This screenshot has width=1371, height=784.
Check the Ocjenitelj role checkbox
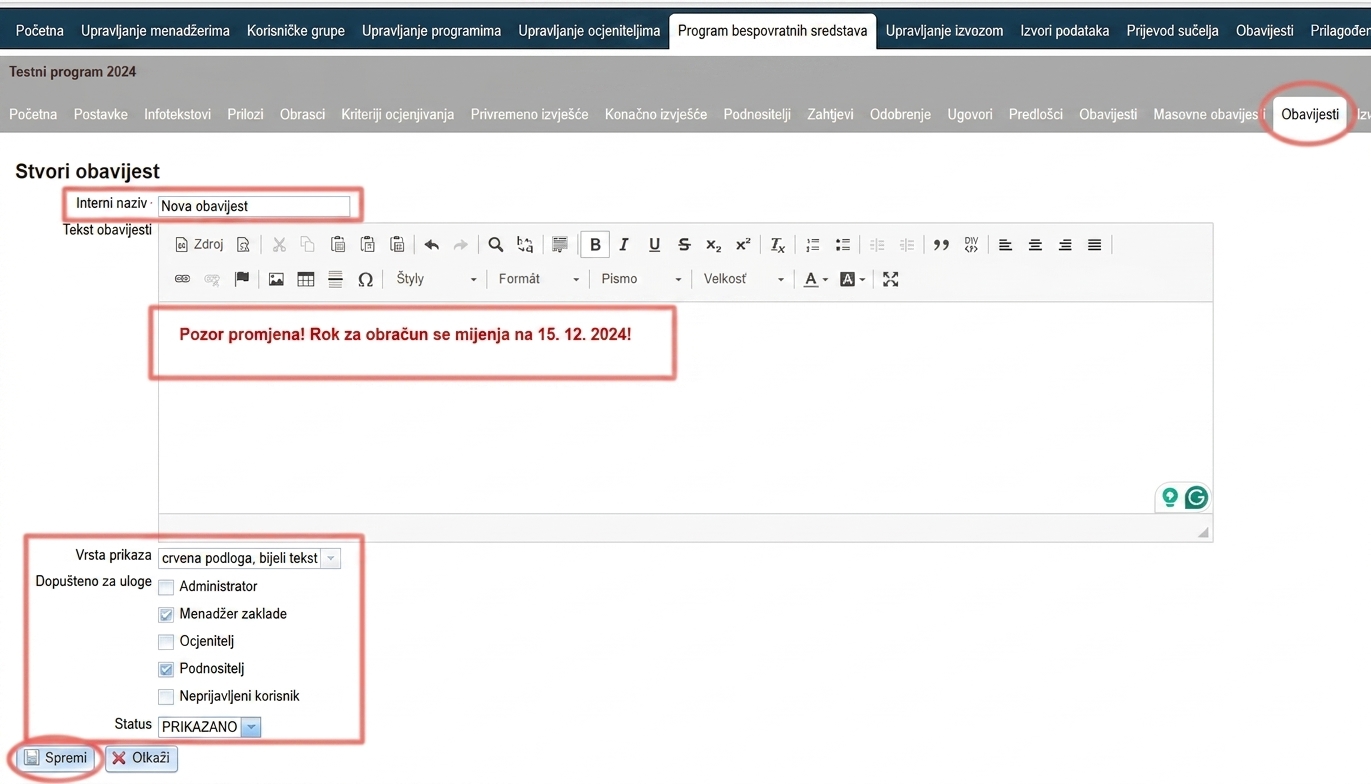point(166,642)
